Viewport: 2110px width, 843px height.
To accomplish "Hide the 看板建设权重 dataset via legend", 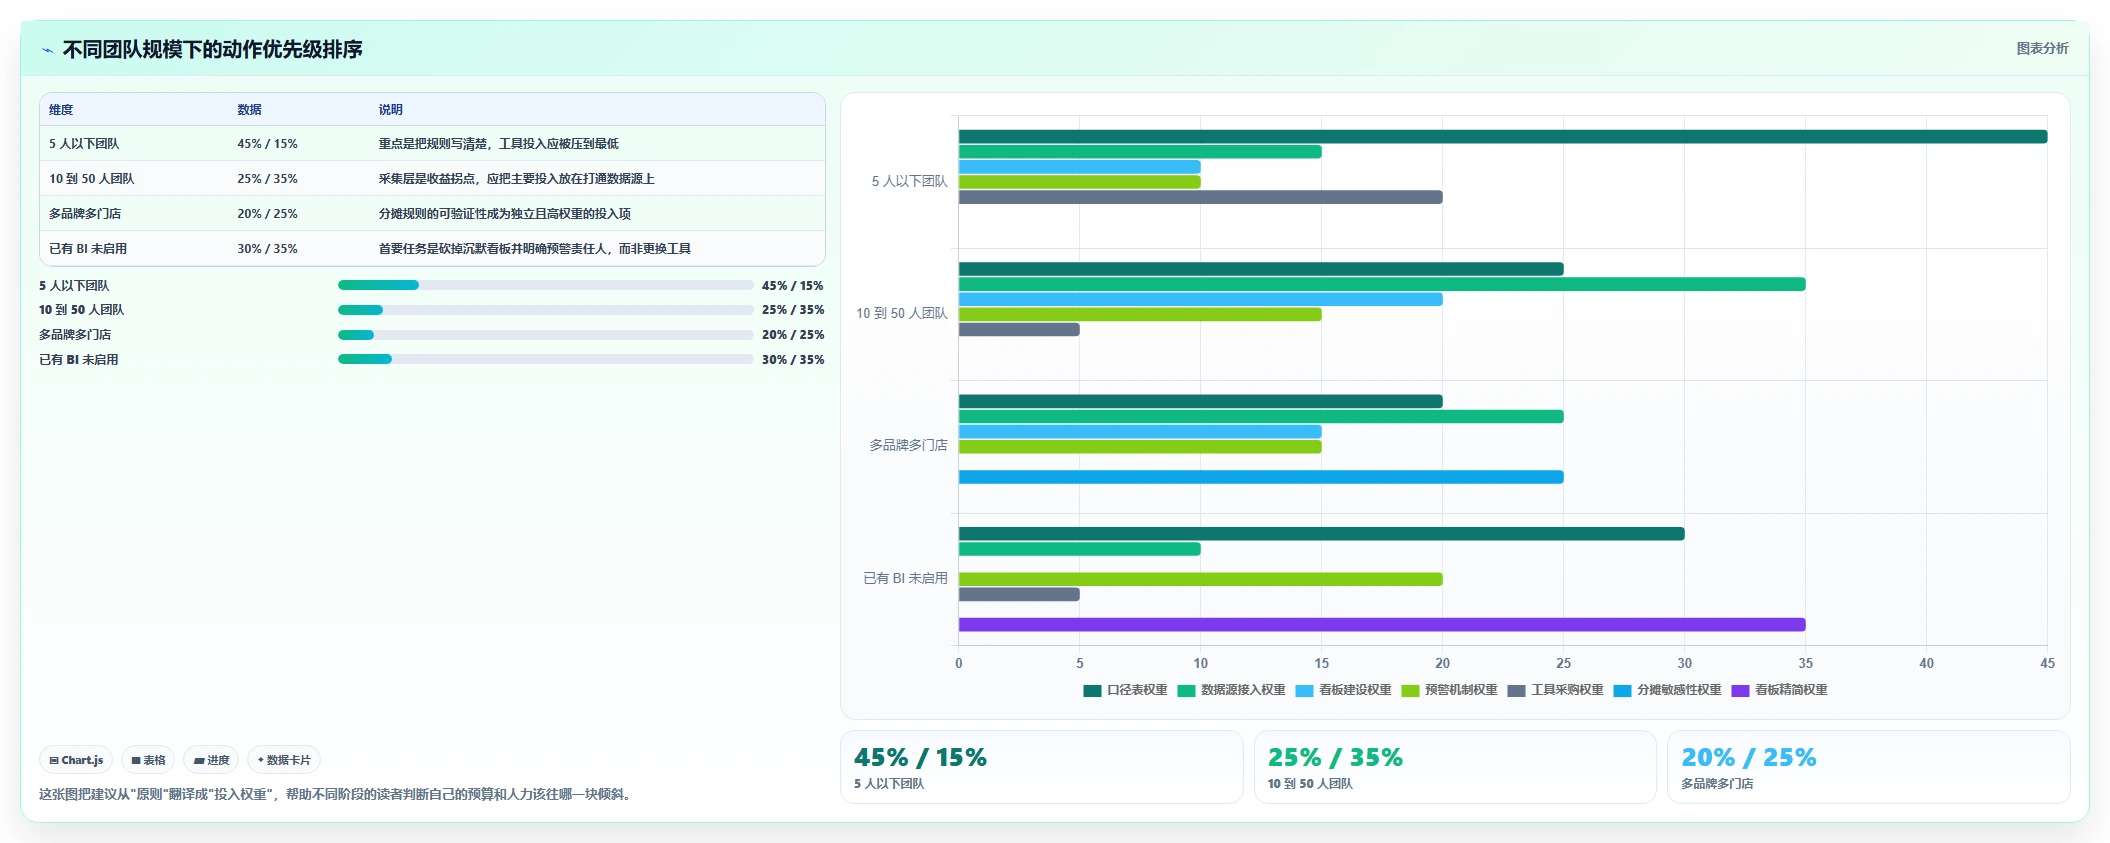I will (x=1343, y=690).
